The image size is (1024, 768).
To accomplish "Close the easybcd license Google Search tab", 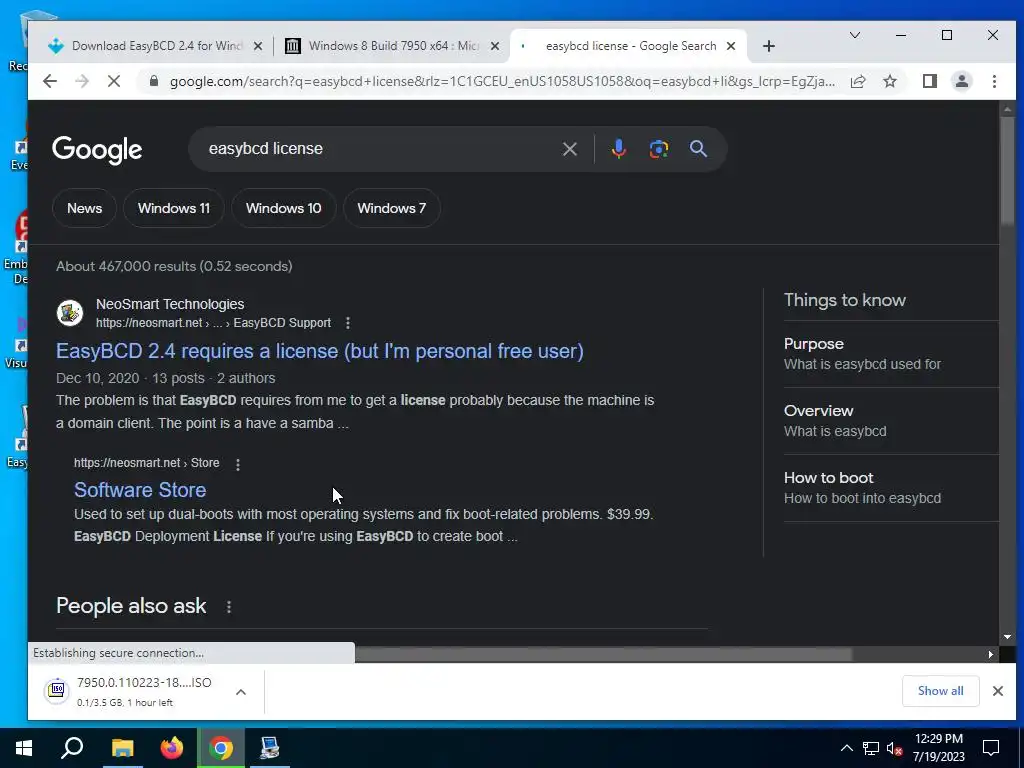I will [731, 46].
